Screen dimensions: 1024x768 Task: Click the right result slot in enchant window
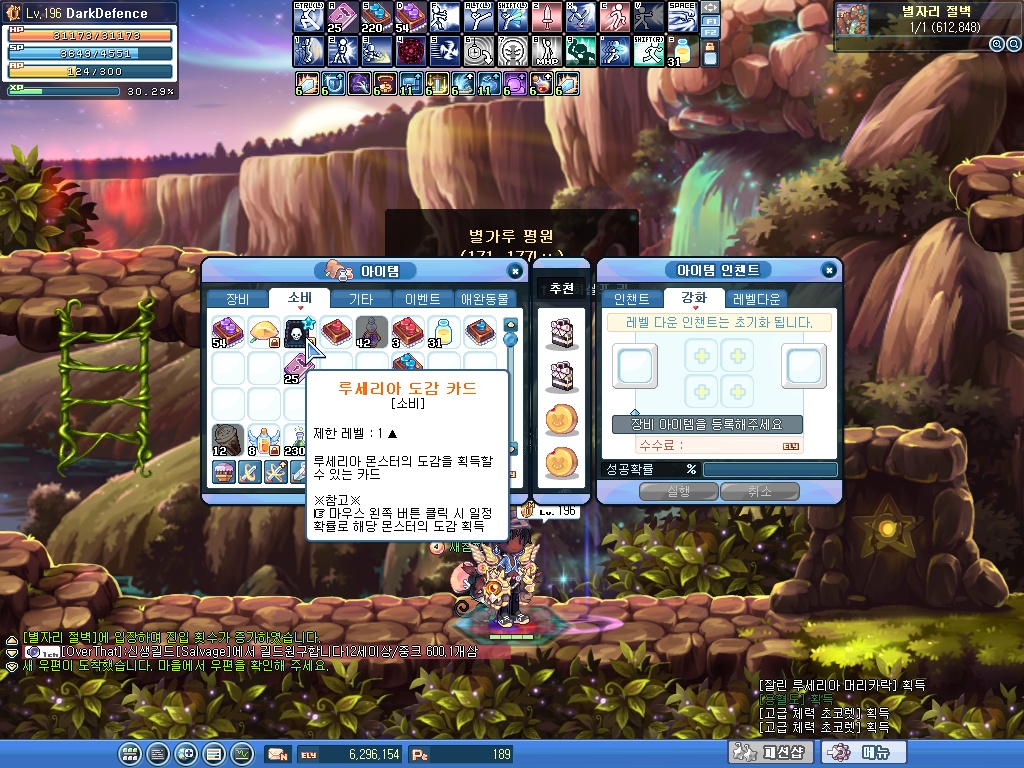(x=805, y=365)
